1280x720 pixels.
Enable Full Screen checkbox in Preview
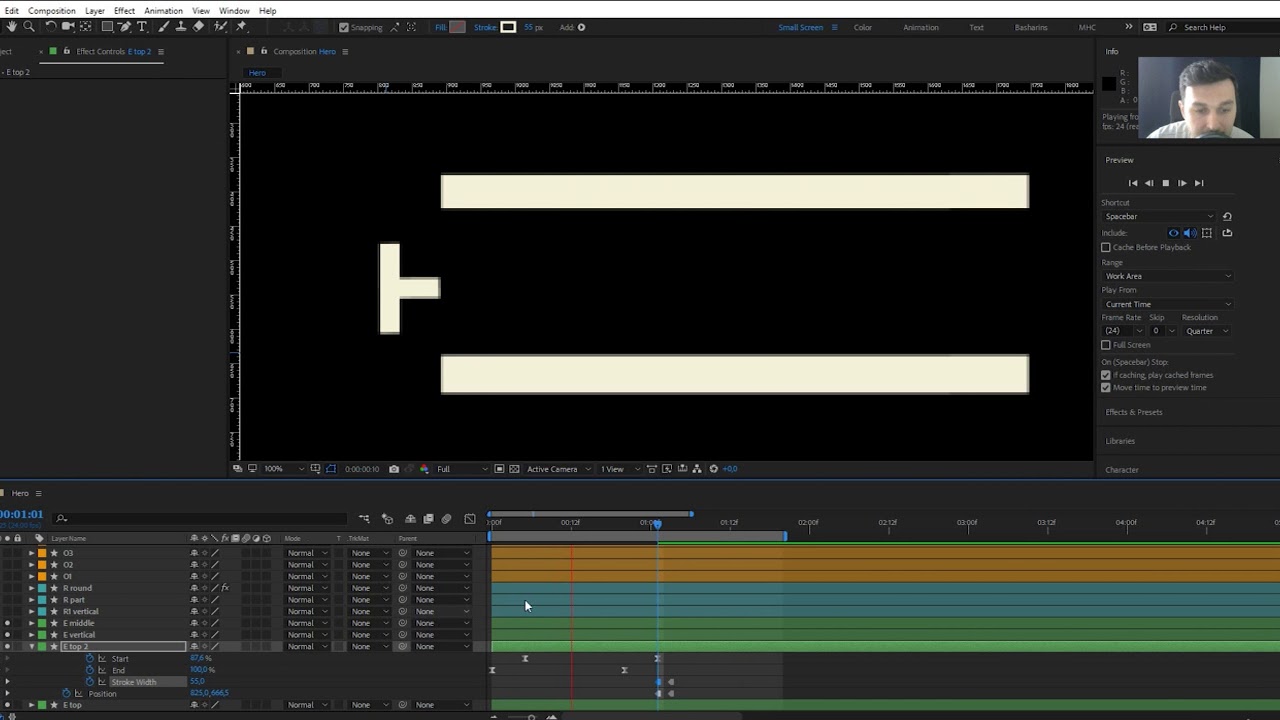click(x=1106, y=345)
